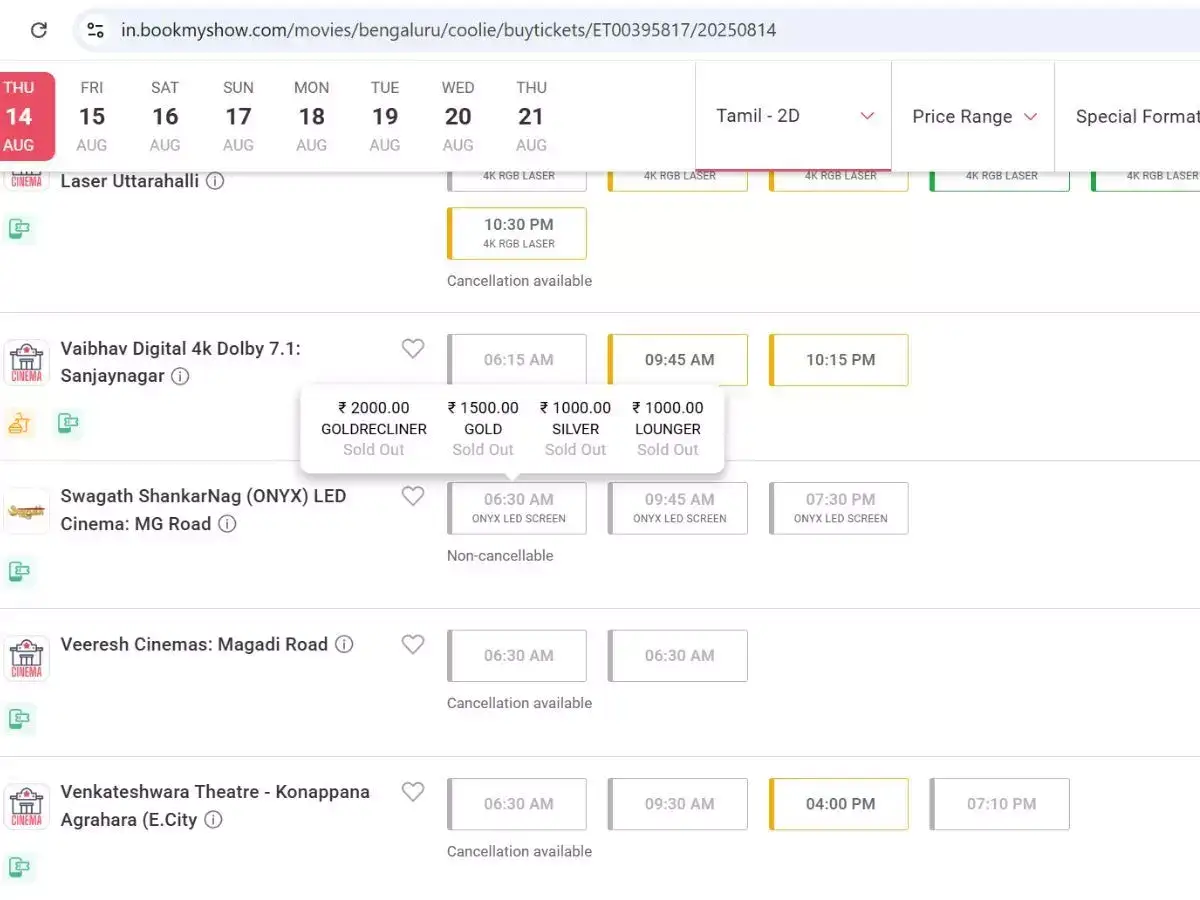The height and width of the screenshot is (900, 1200).
Task: Select Sunday 17 Aug date tab
Action: (x=238, y=116)
